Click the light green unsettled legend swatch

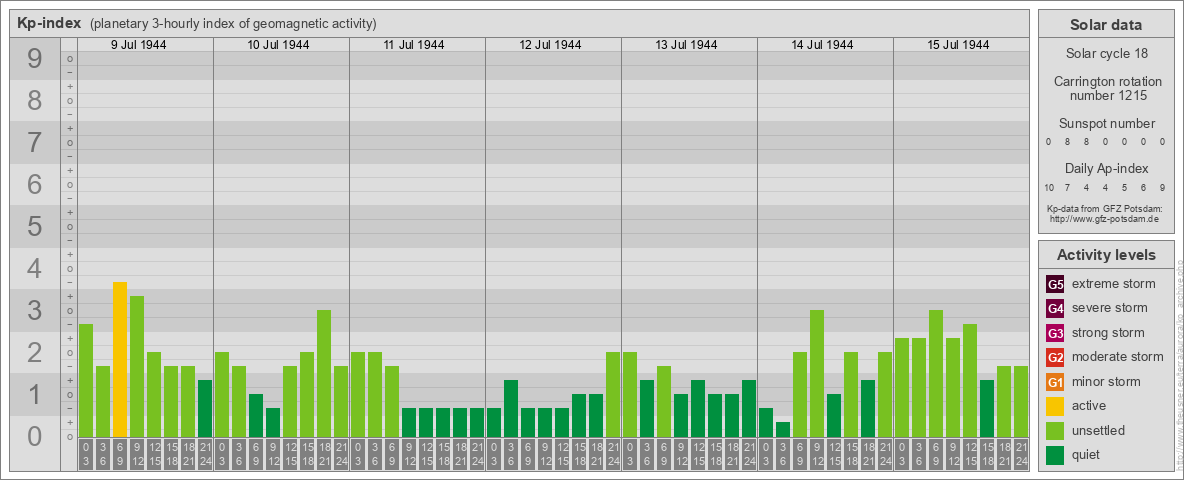1054,431
